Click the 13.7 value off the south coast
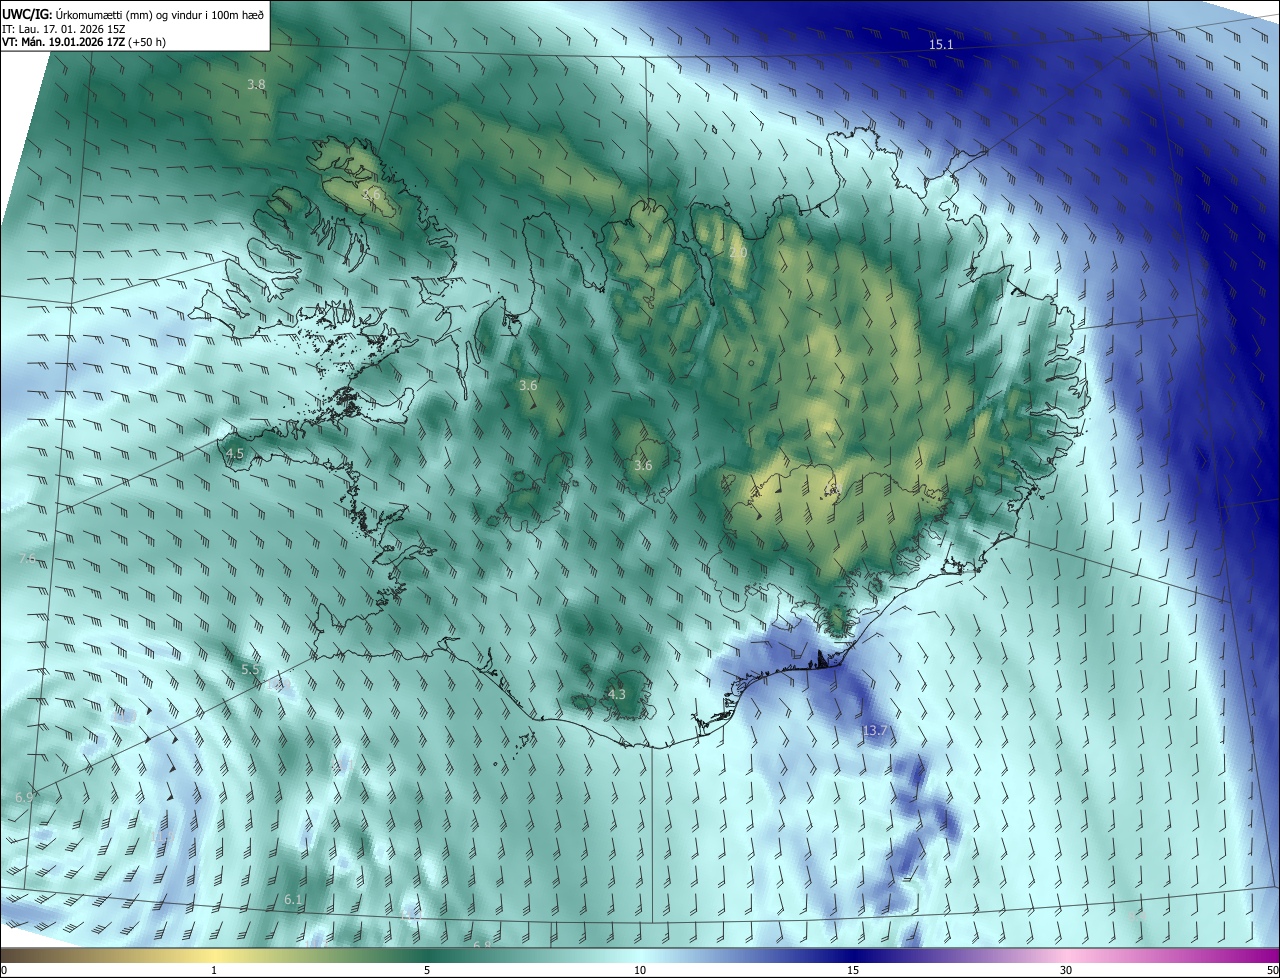This screenshot has width=1280, height=978. click(874, 731)
